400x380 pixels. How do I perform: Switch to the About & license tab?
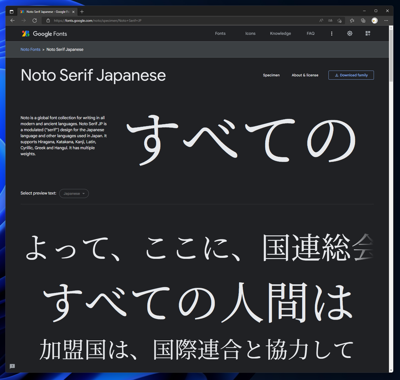[305, 75]
